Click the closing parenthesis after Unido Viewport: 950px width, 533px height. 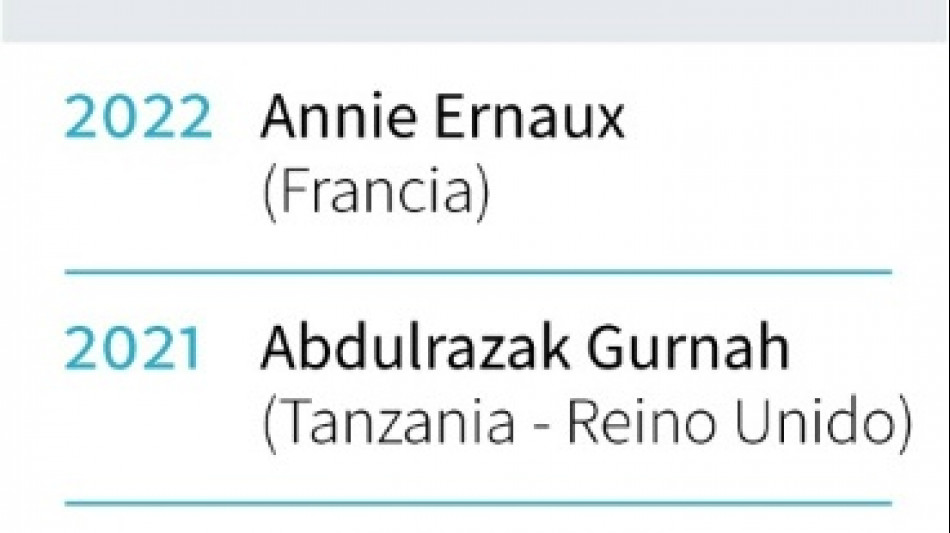(903, 427)
